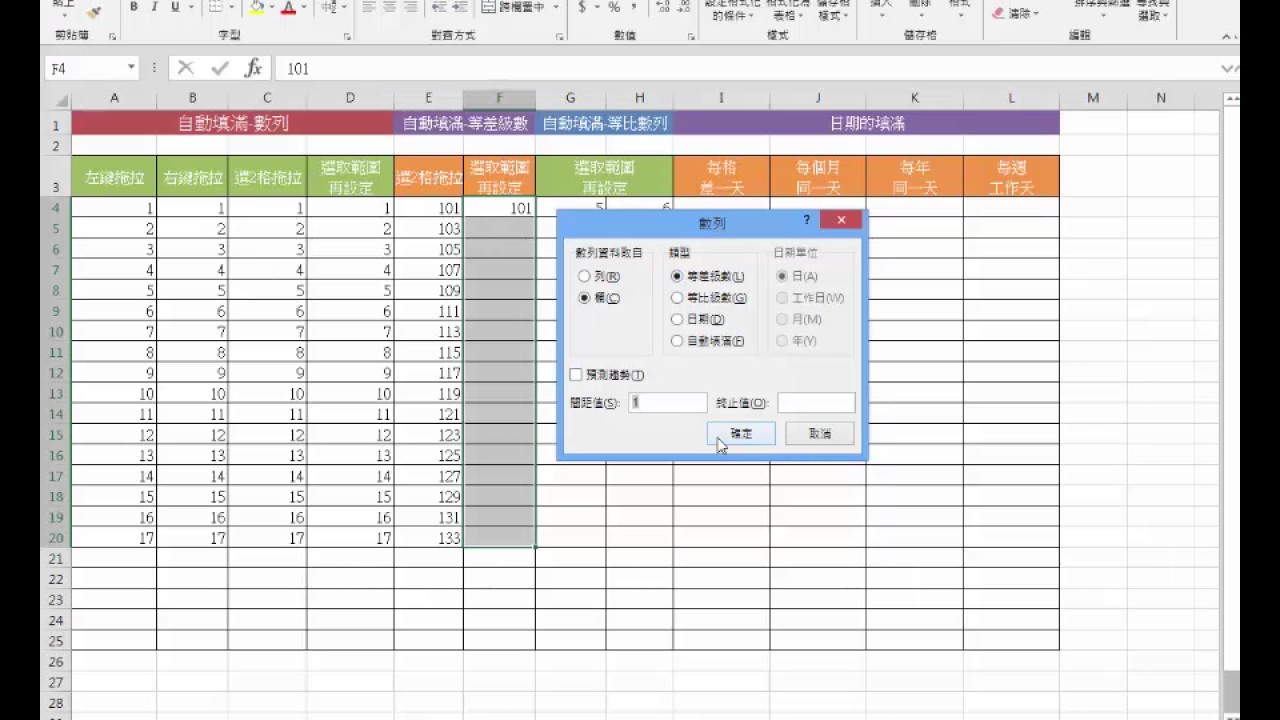This screenshot has height=720, width=1280.
Task: Click the Fill Color bucket icon
Action: 256,7
